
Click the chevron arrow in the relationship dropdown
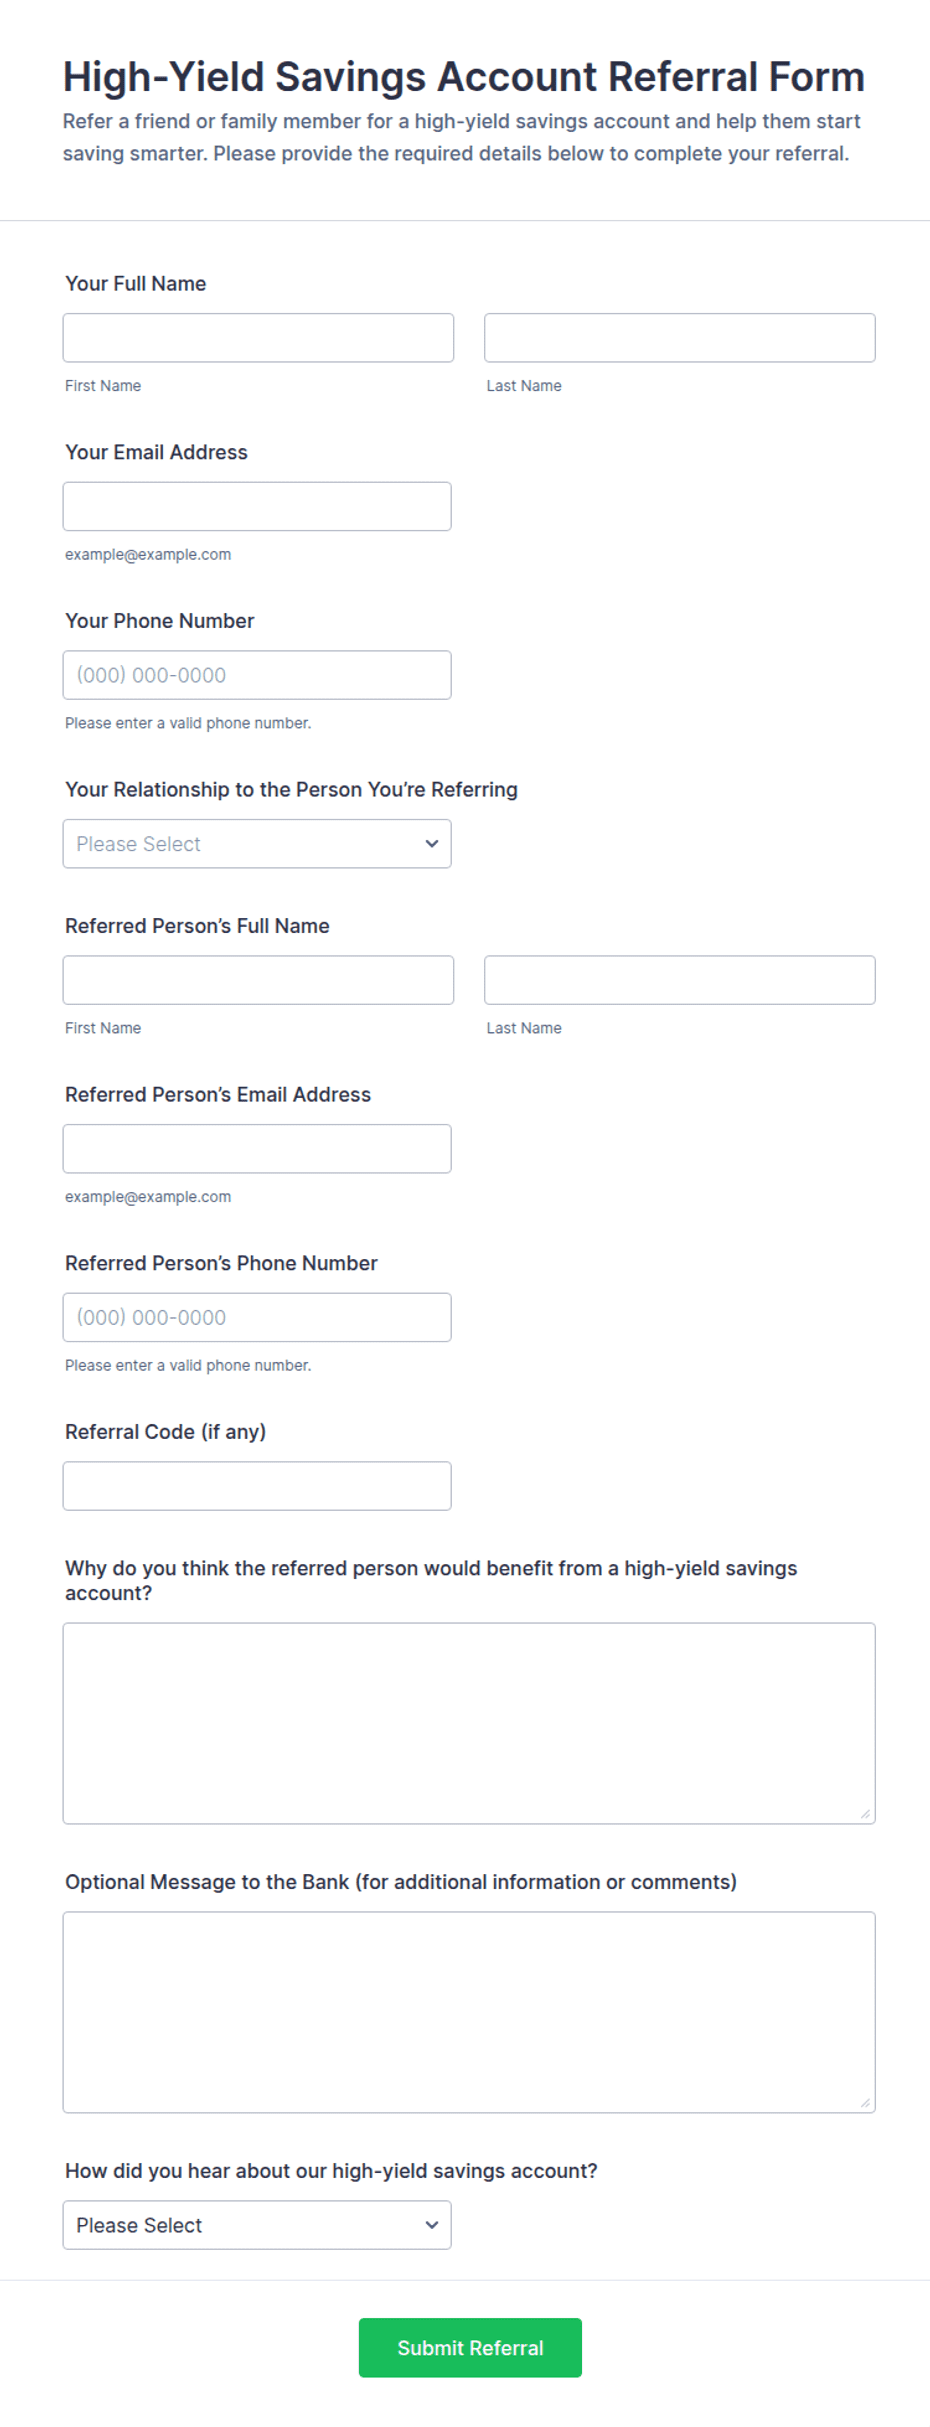(x=432, y=844)
